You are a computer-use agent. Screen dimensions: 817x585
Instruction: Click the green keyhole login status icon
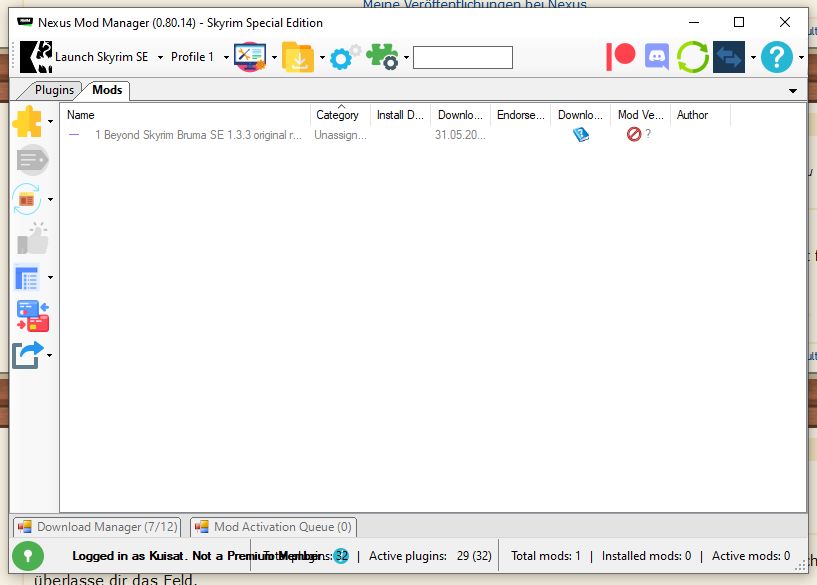tap(28, 556)
